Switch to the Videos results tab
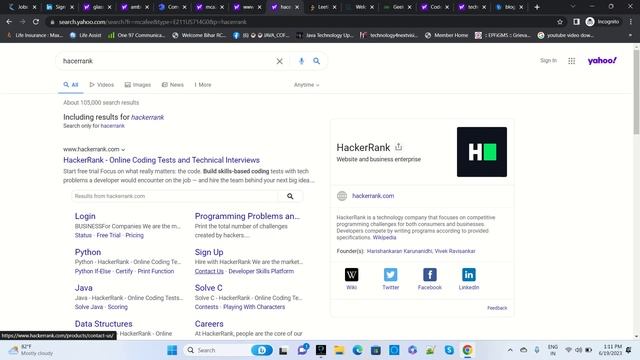Viewport: 640px width, 360px height. (x=102, y=85)
